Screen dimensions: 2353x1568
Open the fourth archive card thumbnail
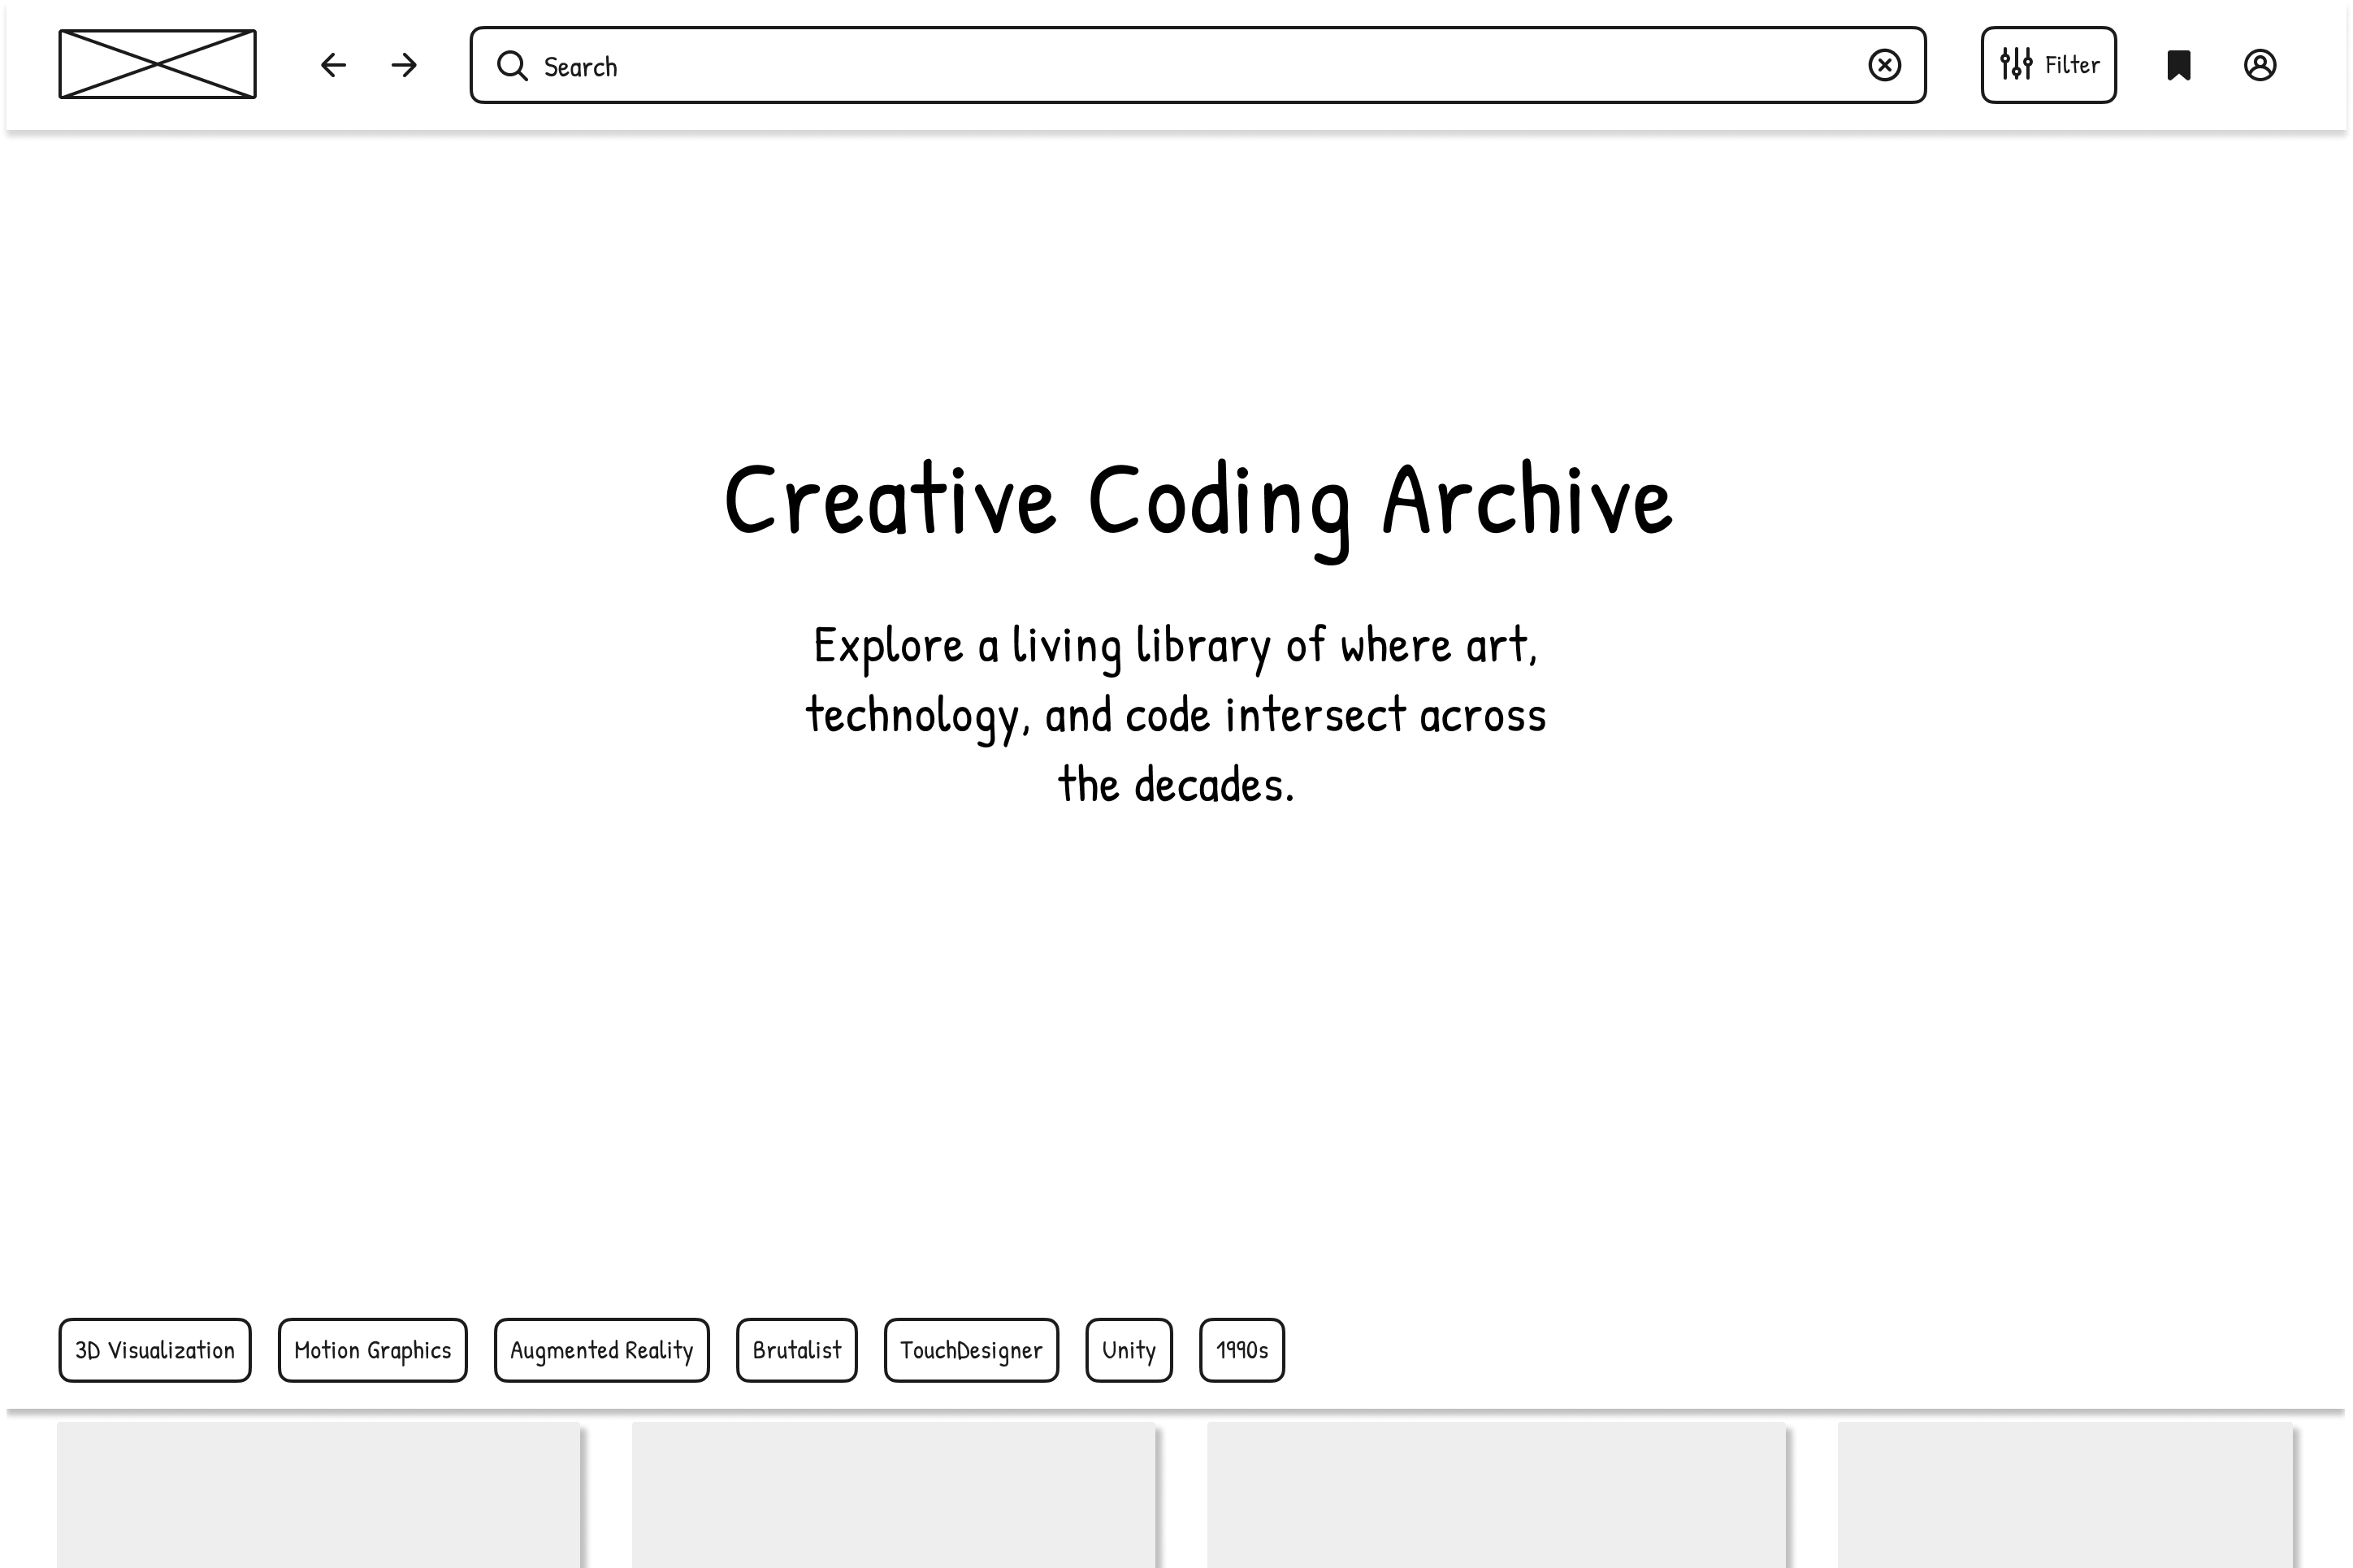[2065, 1495]
